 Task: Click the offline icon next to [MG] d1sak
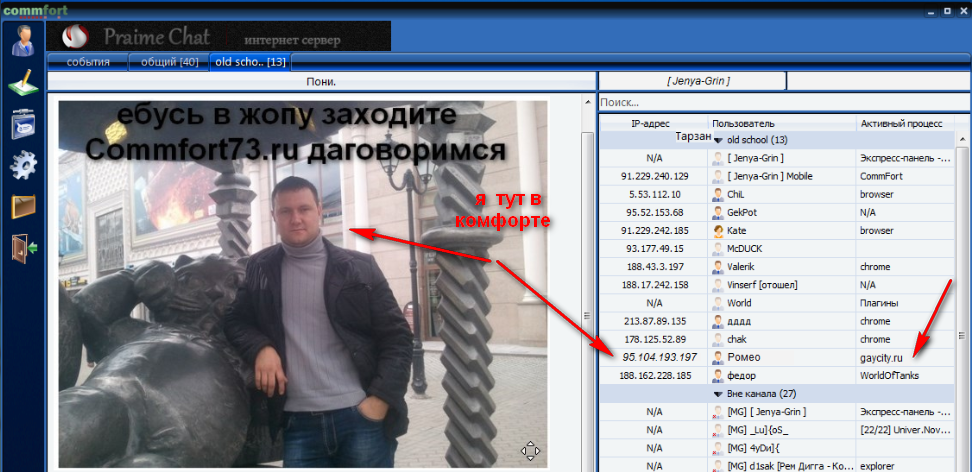[x=718, y=465]
